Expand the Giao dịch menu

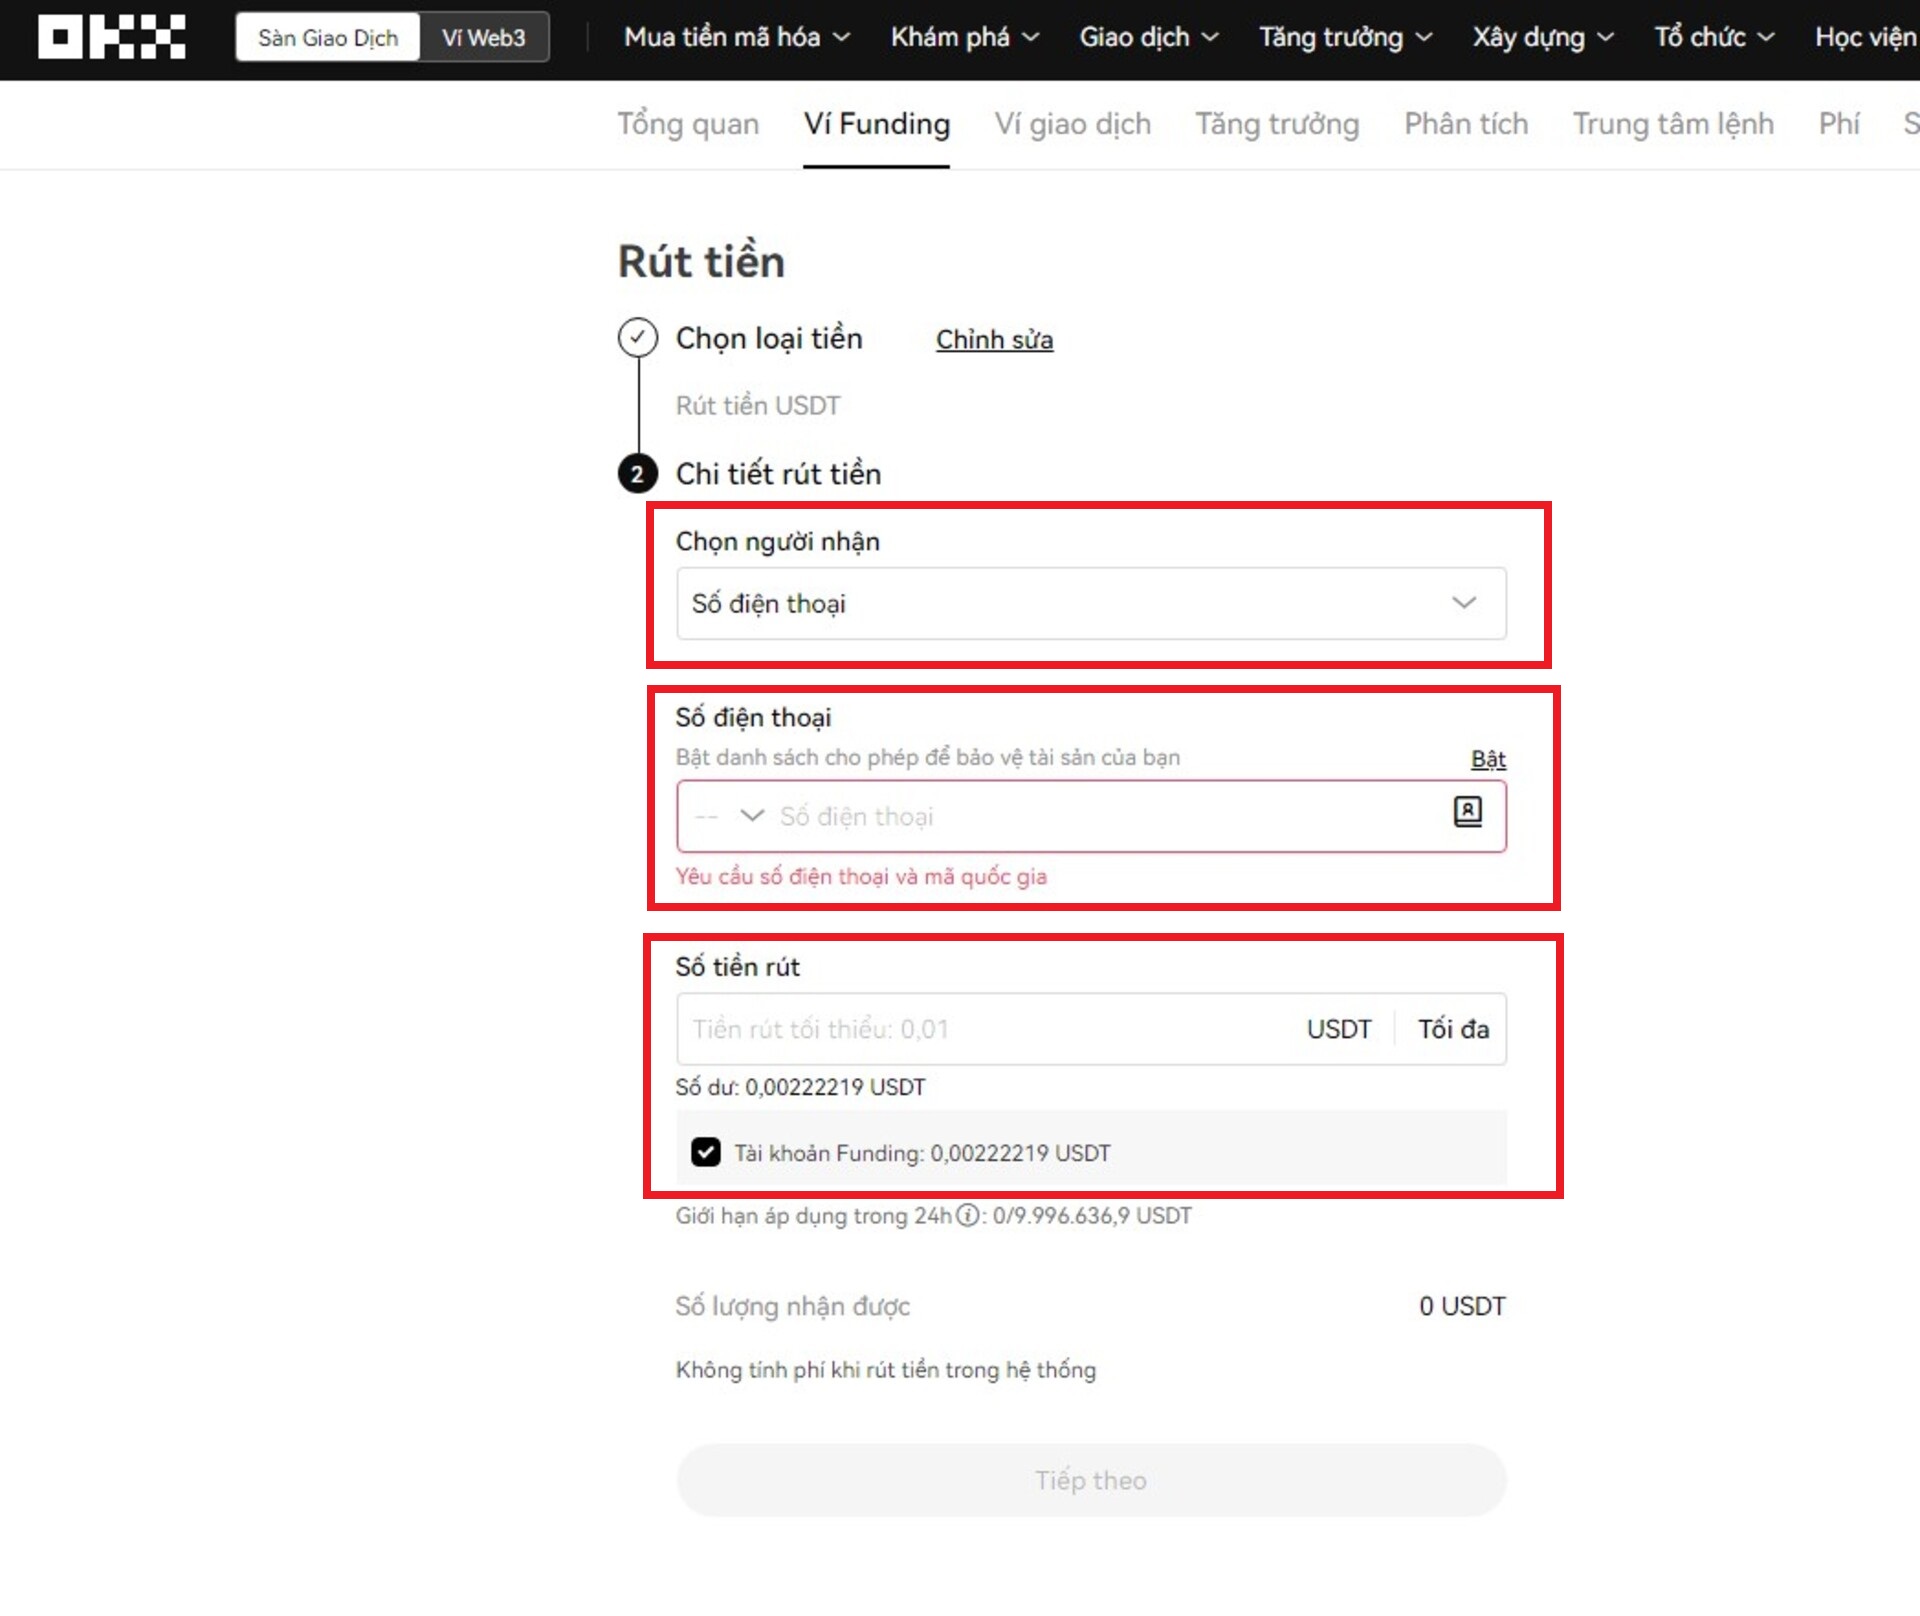1149,37
